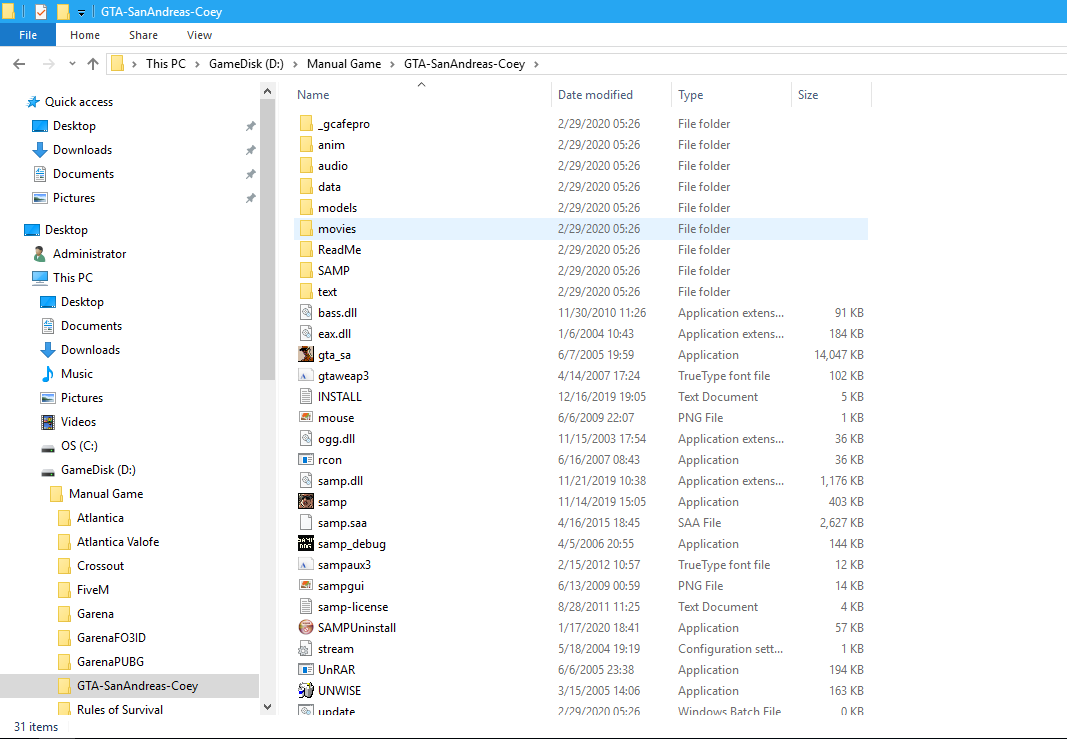Select the sampgui PNG file icon

[x=306, y=586]
